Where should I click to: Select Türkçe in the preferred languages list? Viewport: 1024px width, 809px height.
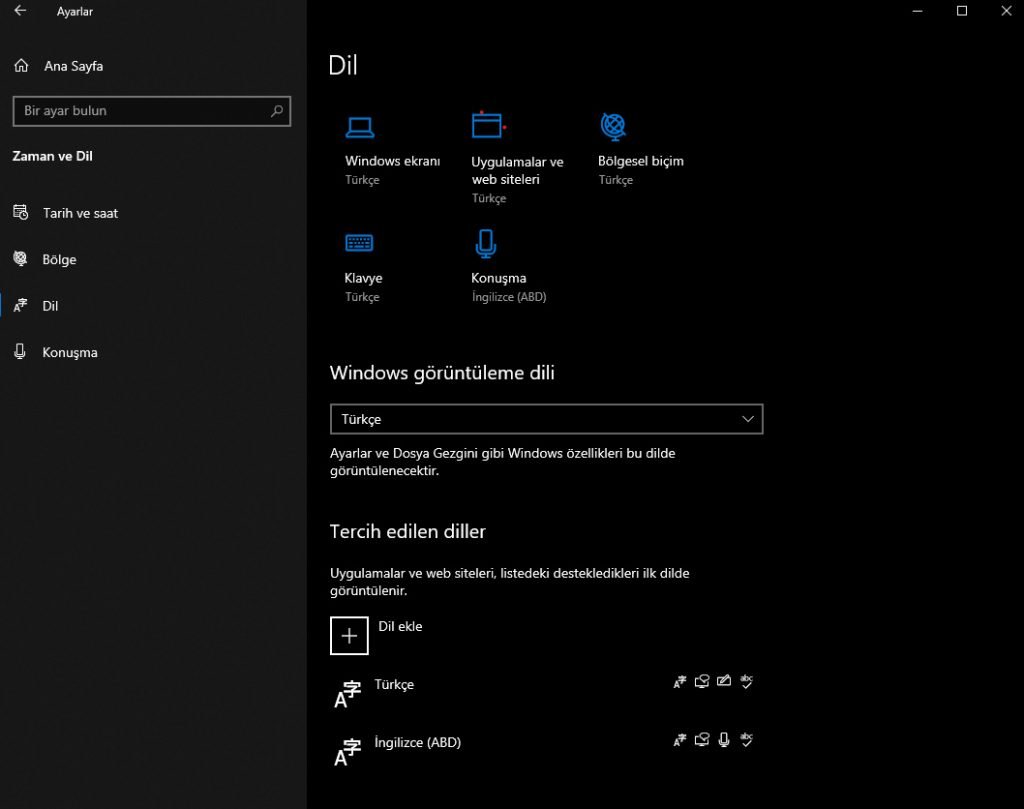pyautogui.click(x=394, y=684)
